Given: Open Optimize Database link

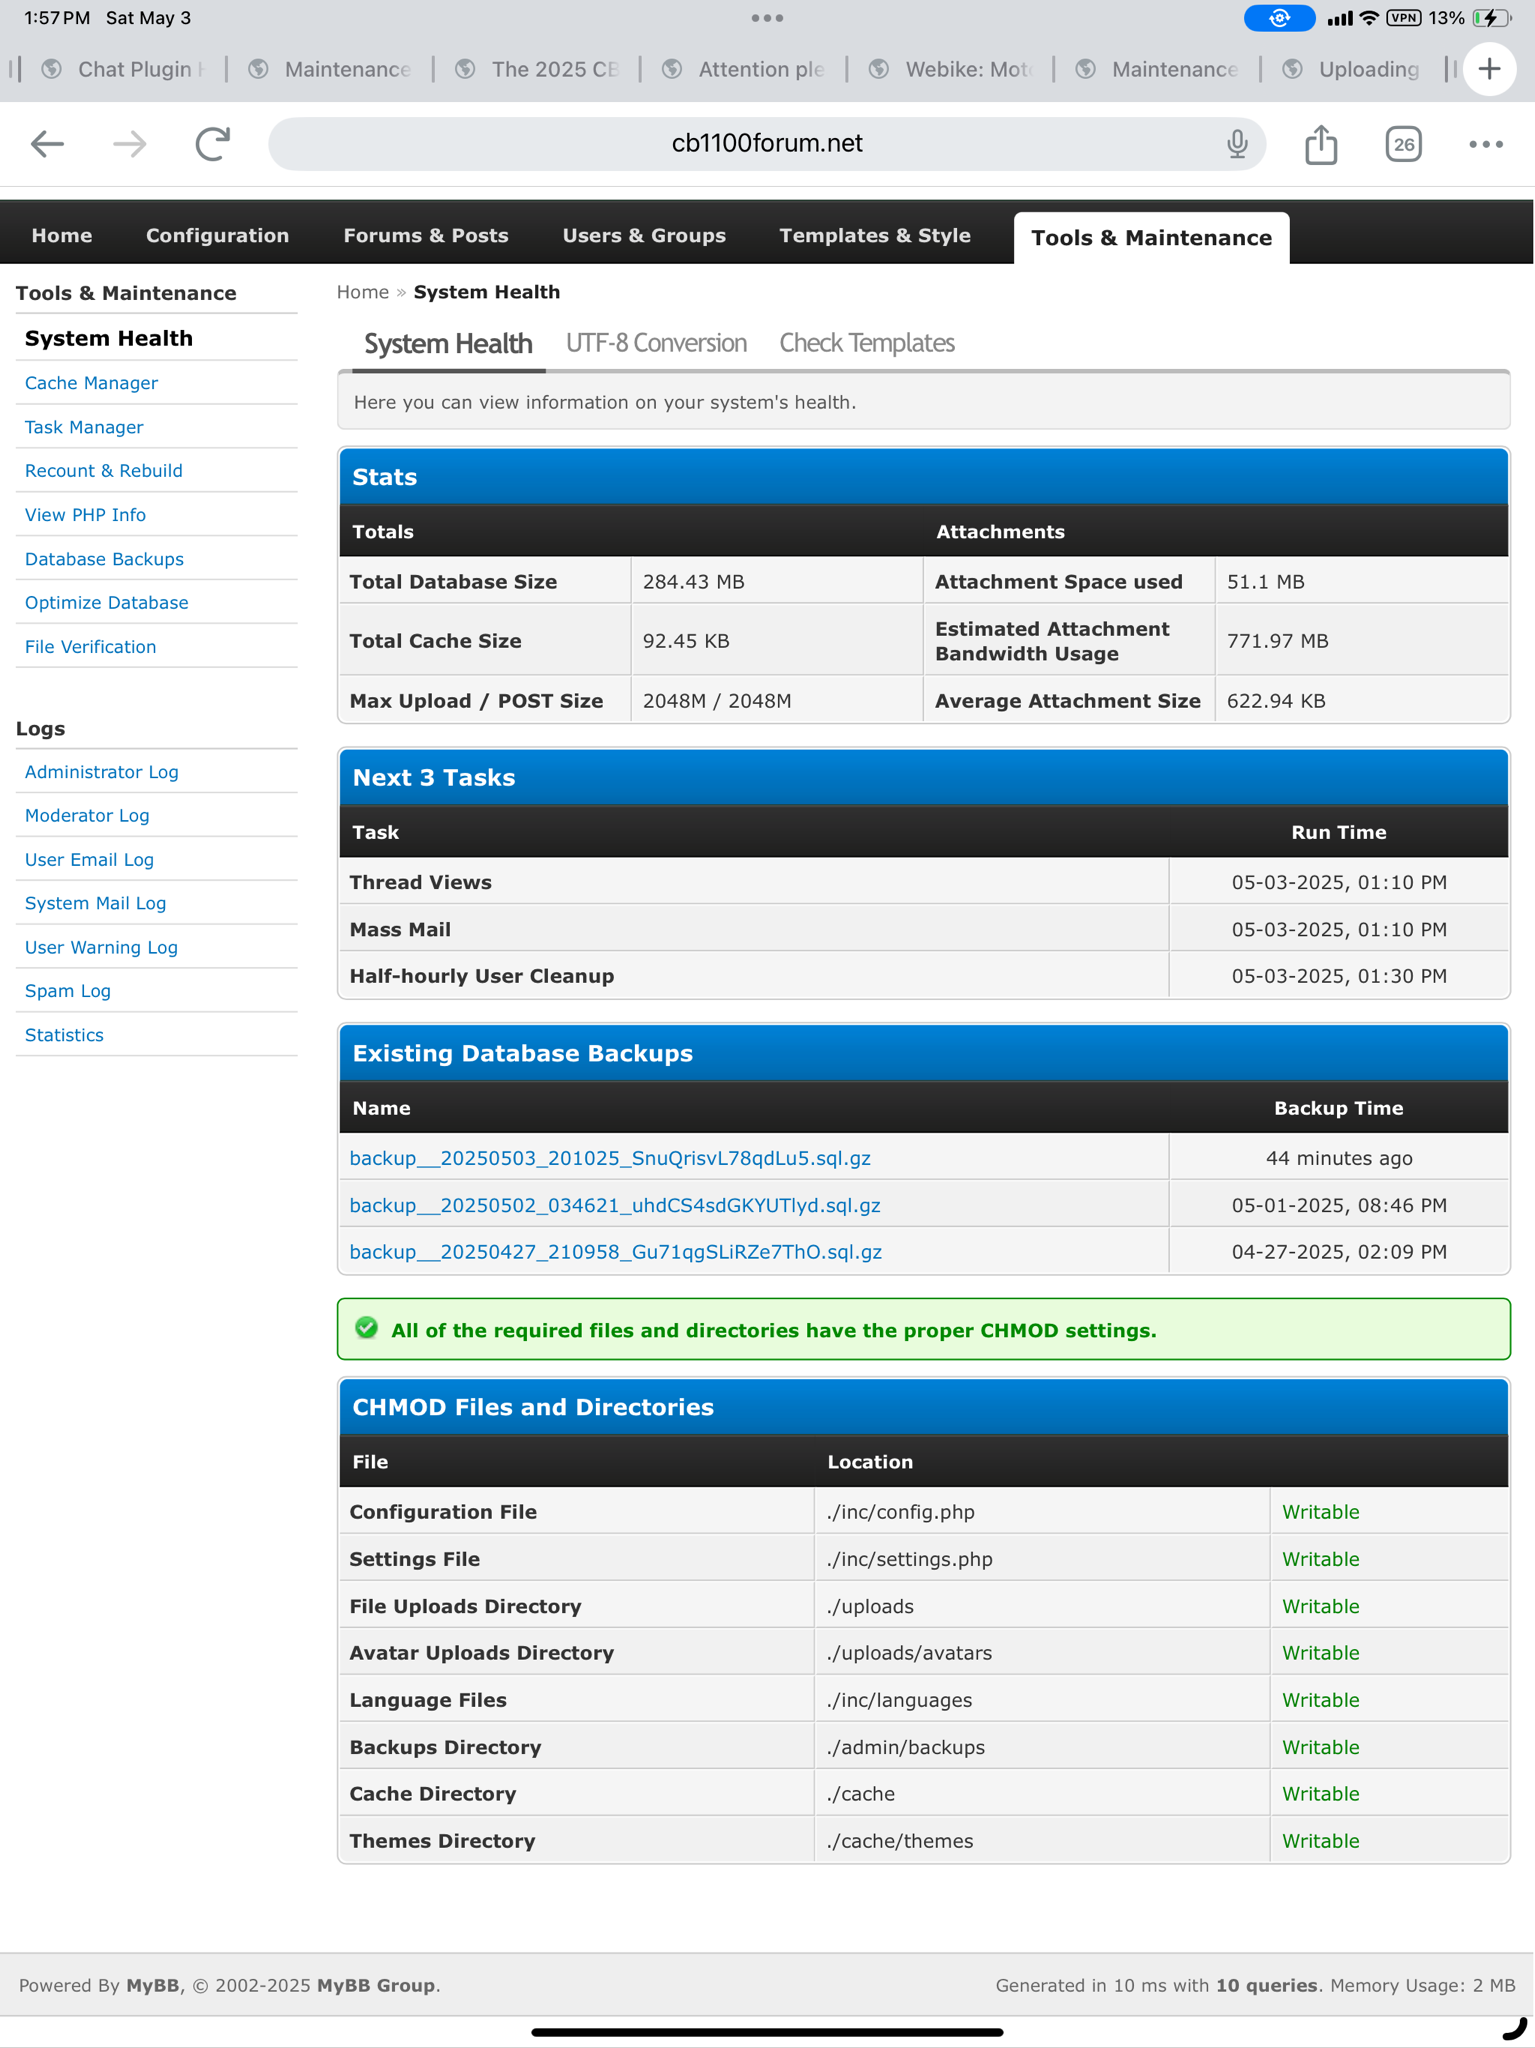Looking at the screenshot, I should [107, 603].
